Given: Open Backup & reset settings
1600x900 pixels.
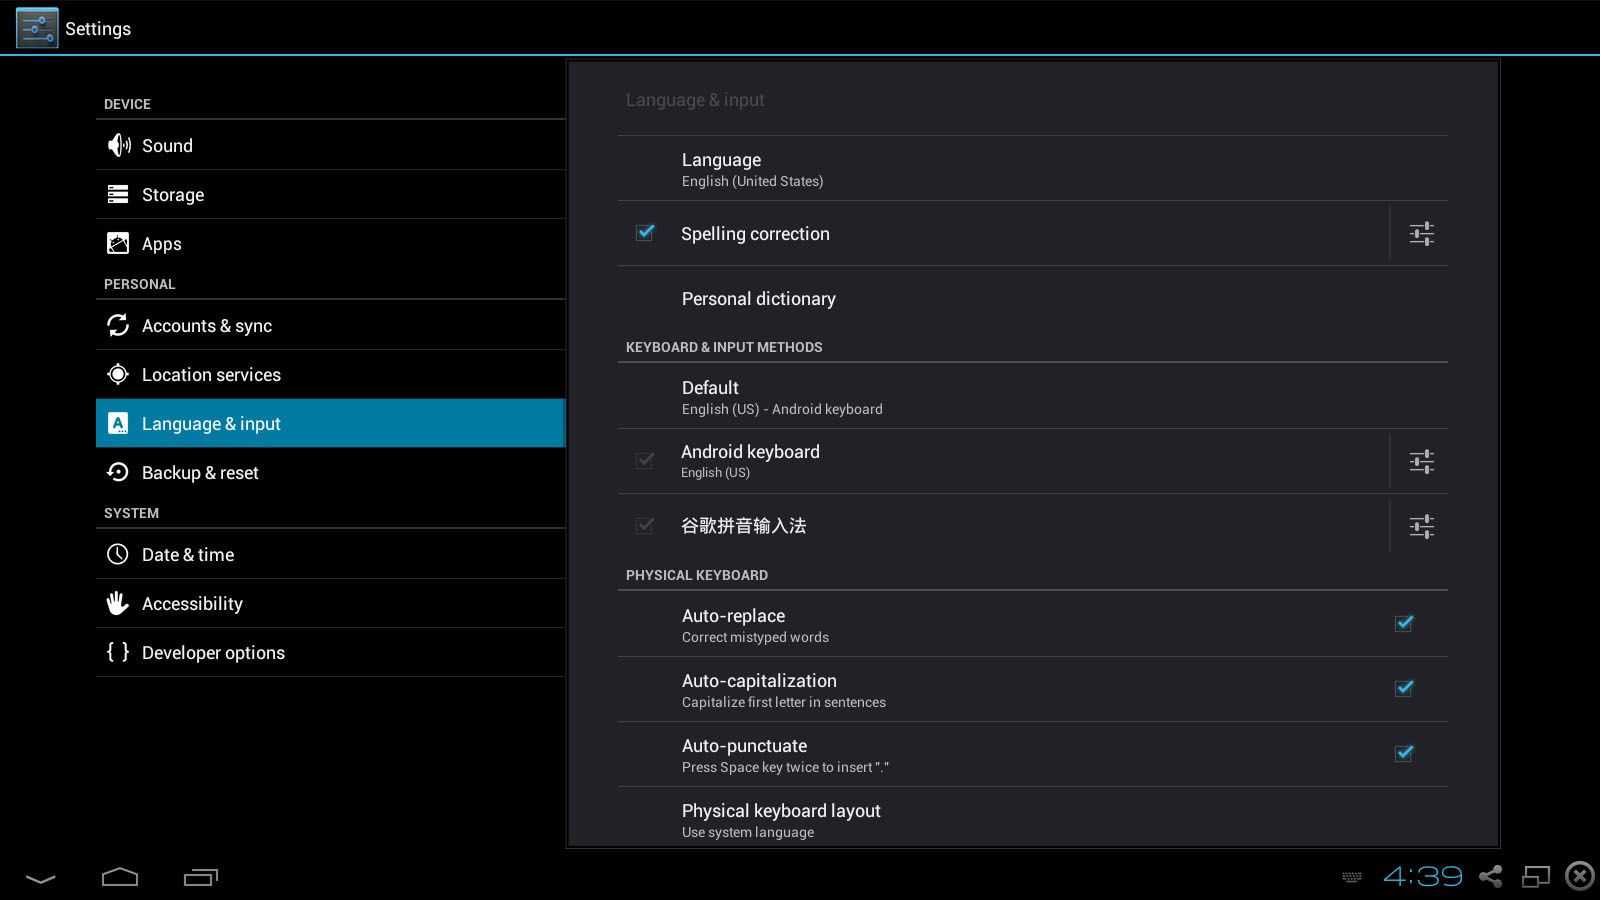Looking at the screenshot, I should coord(331,472).
